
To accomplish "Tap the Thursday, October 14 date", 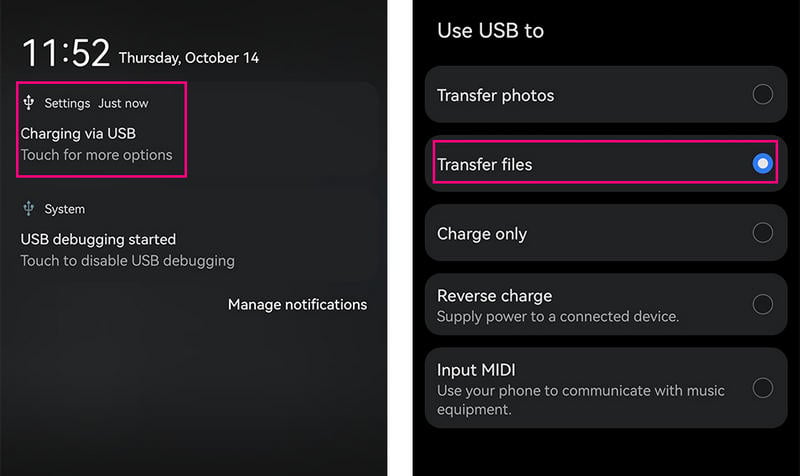I will pyautogui.click(x=188, y=58).
